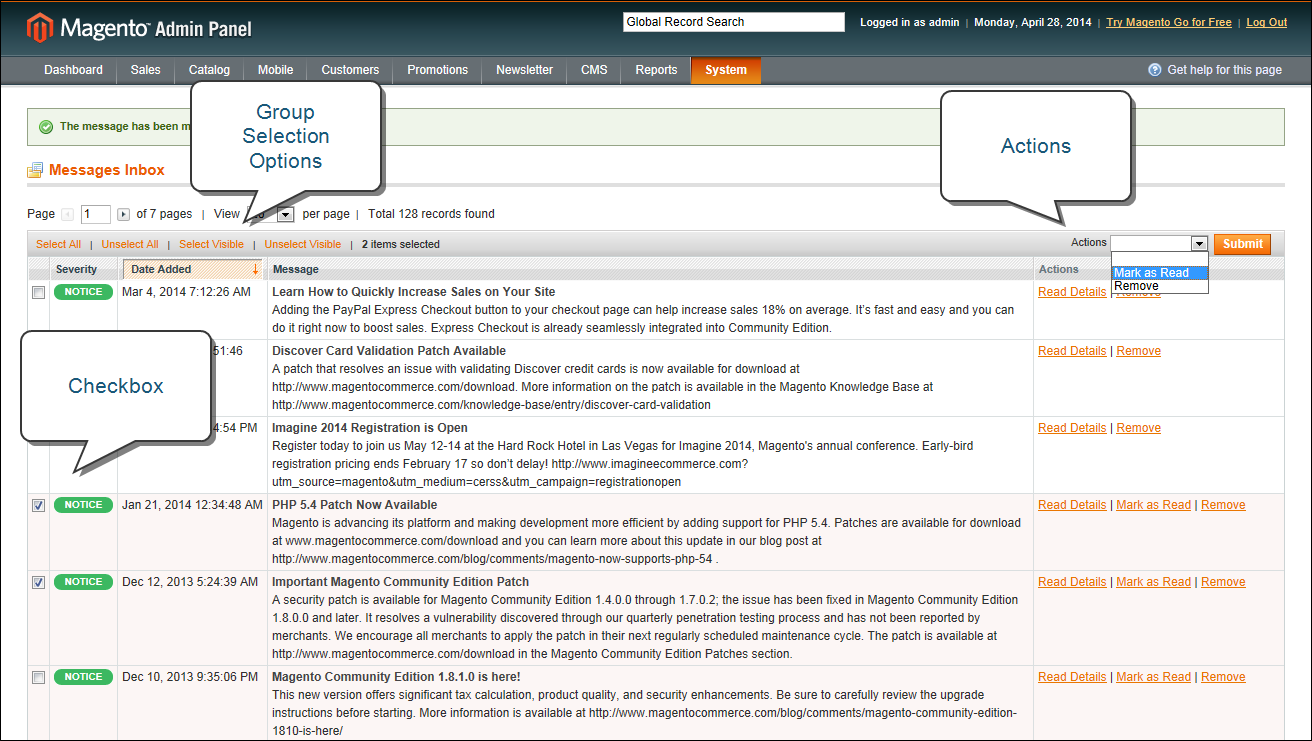Click Get help for this page
The width and height of the screenshot is (1312, 741).
click(1224, 70)
